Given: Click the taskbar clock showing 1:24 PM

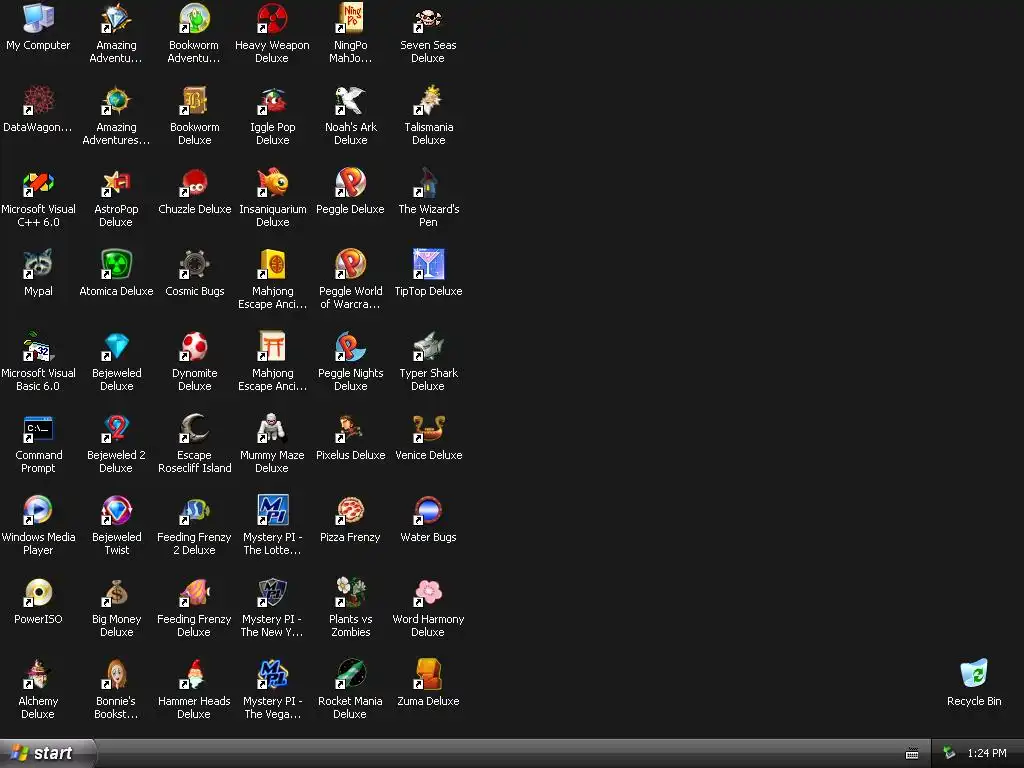Looking at the screenshot, I should click(x=987, y=753).
